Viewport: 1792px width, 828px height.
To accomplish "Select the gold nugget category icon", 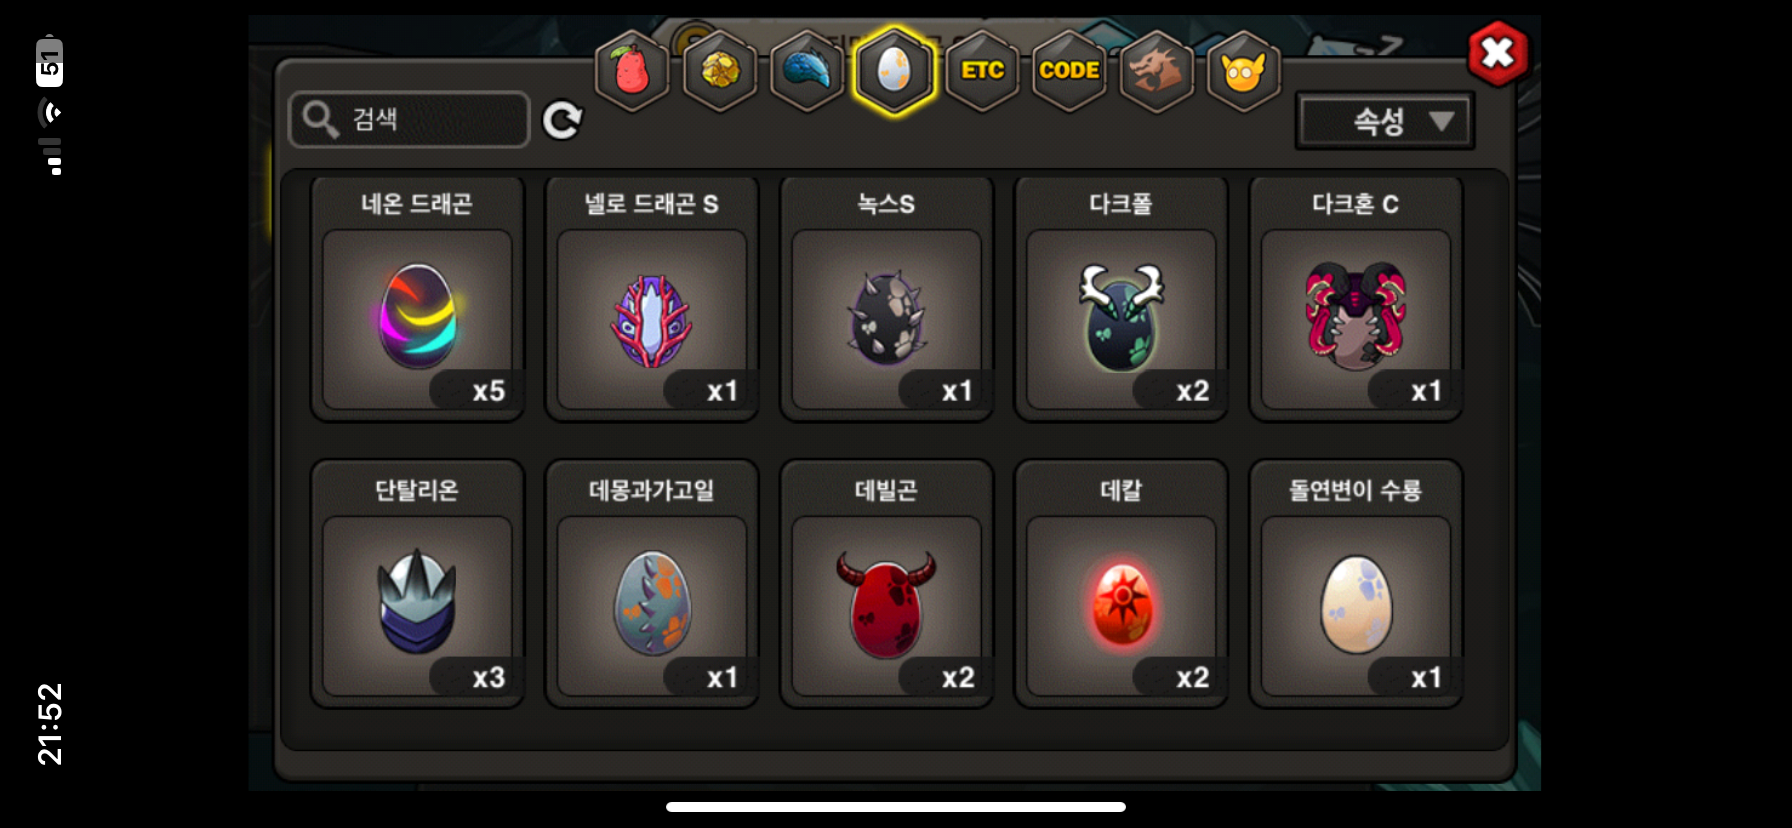I will click(x=720, y=71).
